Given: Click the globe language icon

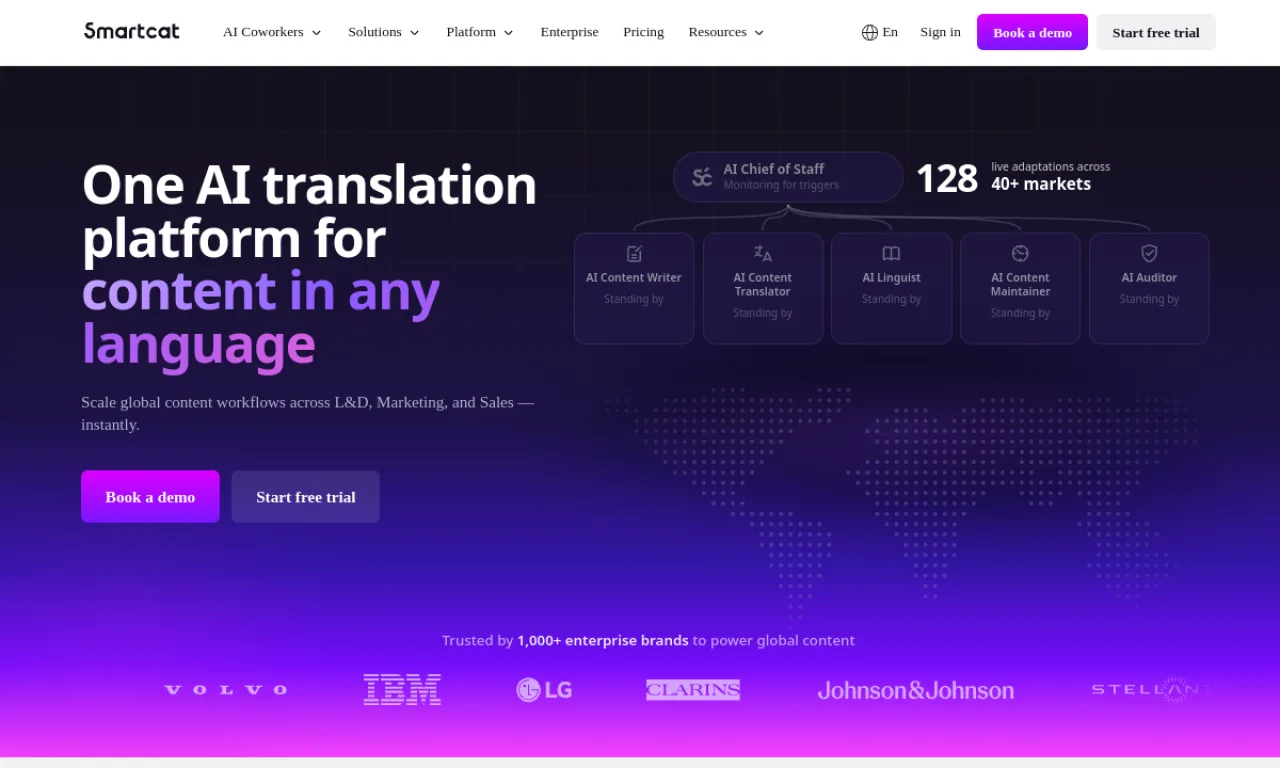Looking at the screenshot, I should click(869, 32).
